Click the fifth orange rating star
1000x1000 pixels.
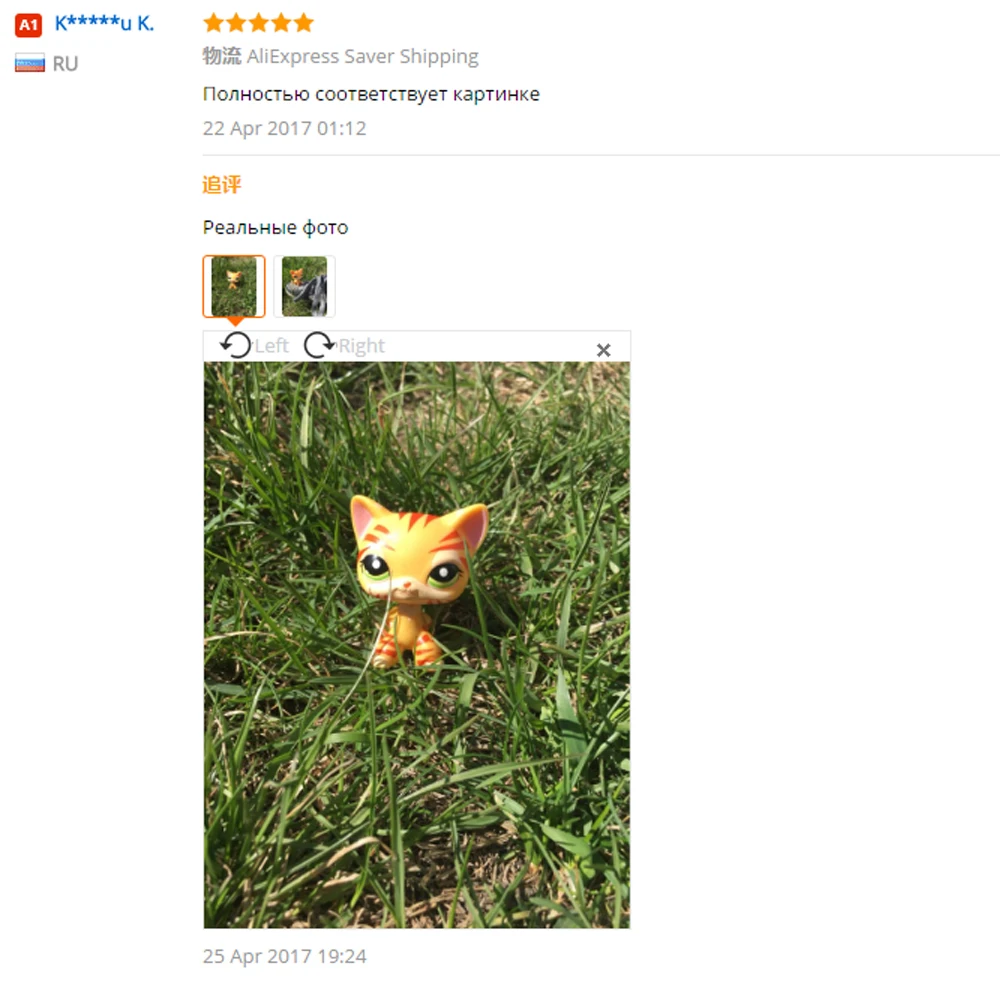[x=304, y=23]
